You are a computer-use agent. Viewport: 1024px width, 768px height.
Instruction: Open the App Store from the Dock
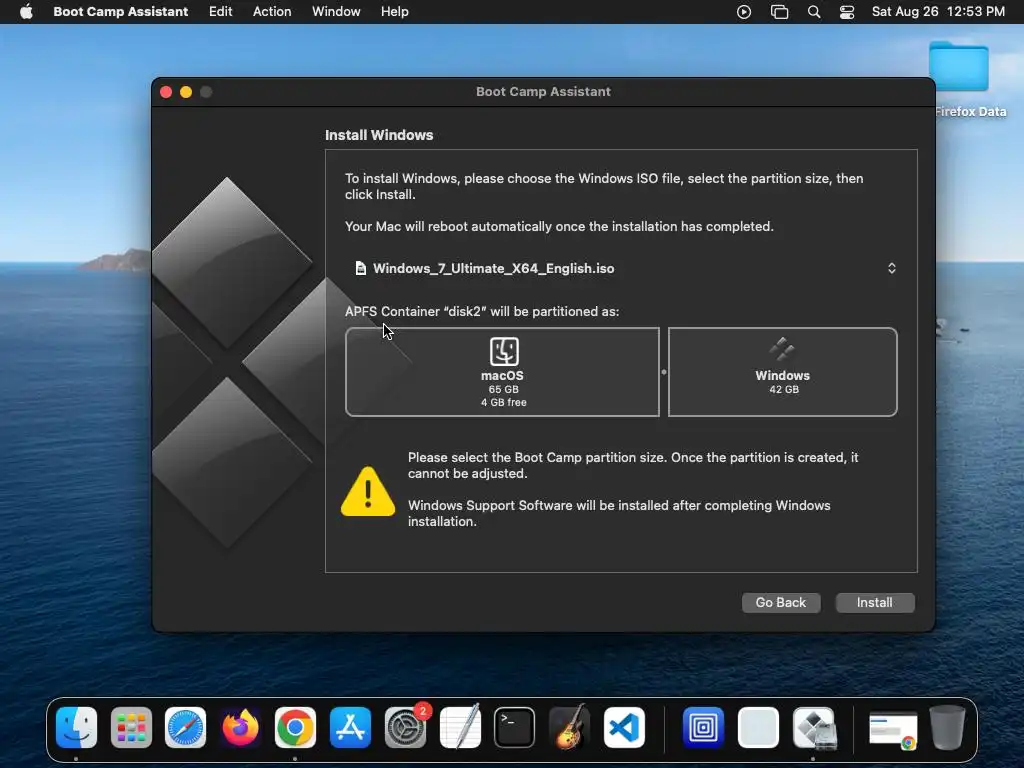tap(350, 728)
